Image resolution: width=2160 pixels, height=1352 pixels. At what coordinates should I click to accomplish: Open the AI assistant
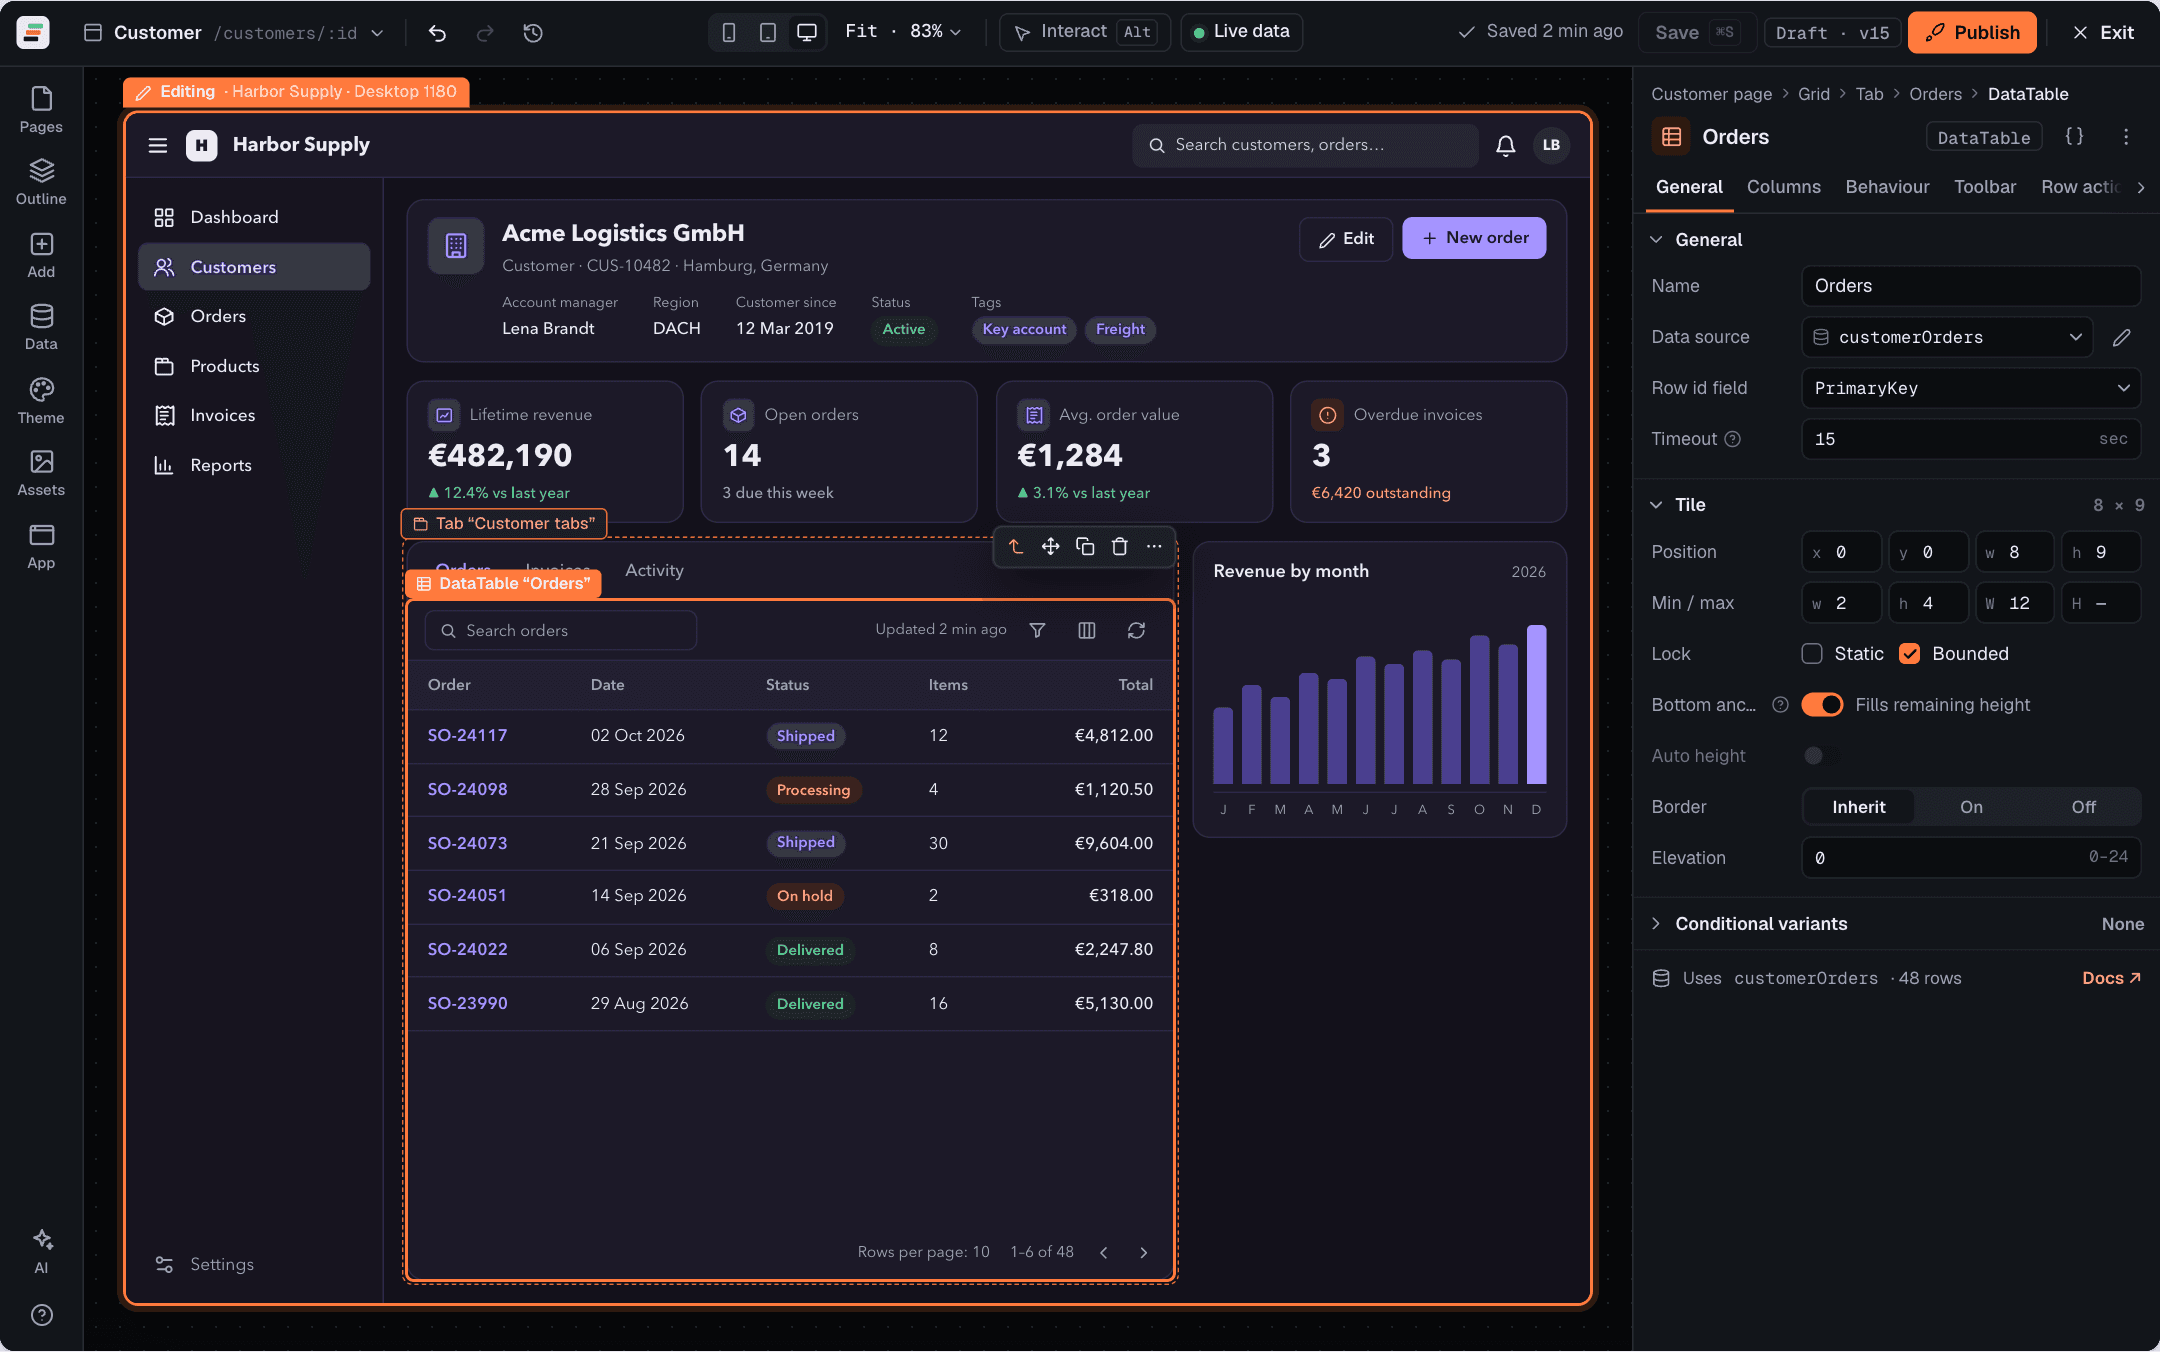coord(41,1251)
